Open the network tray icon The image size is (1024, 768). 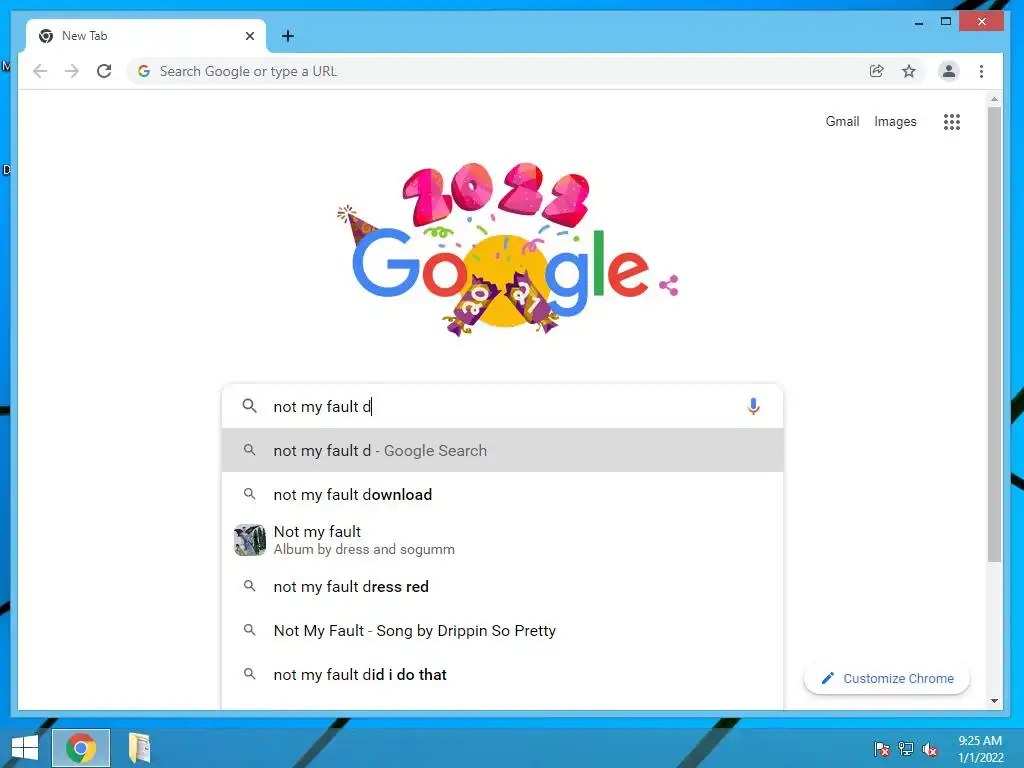tap(905, 749)
